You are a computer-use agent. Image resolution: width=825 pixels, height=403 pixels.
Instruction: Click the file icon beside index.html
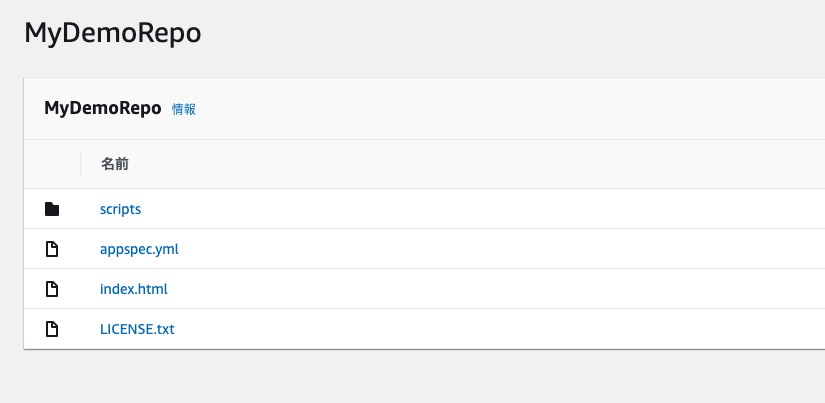52,289
